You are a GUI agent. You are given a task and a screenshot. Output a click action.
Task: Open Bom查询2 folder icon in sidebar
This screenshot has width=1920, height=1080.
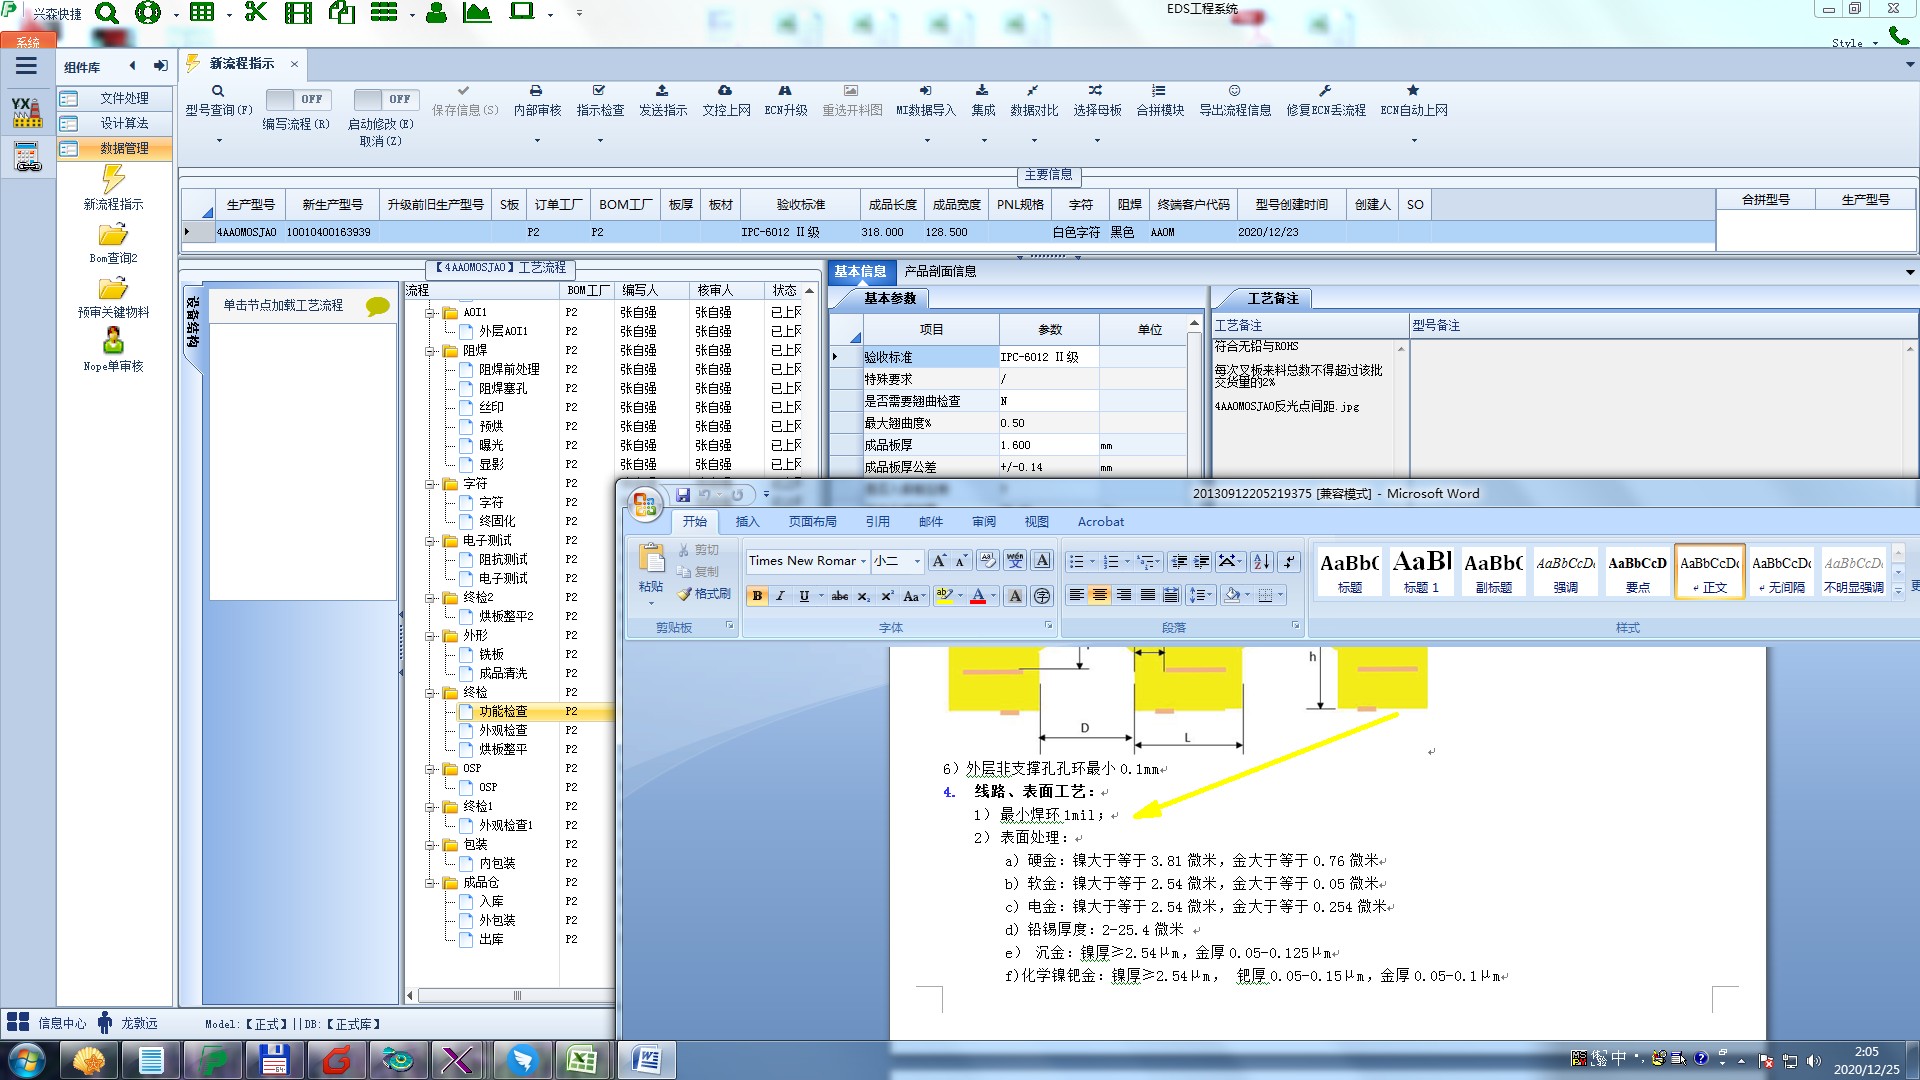click(x=113, y=236)
